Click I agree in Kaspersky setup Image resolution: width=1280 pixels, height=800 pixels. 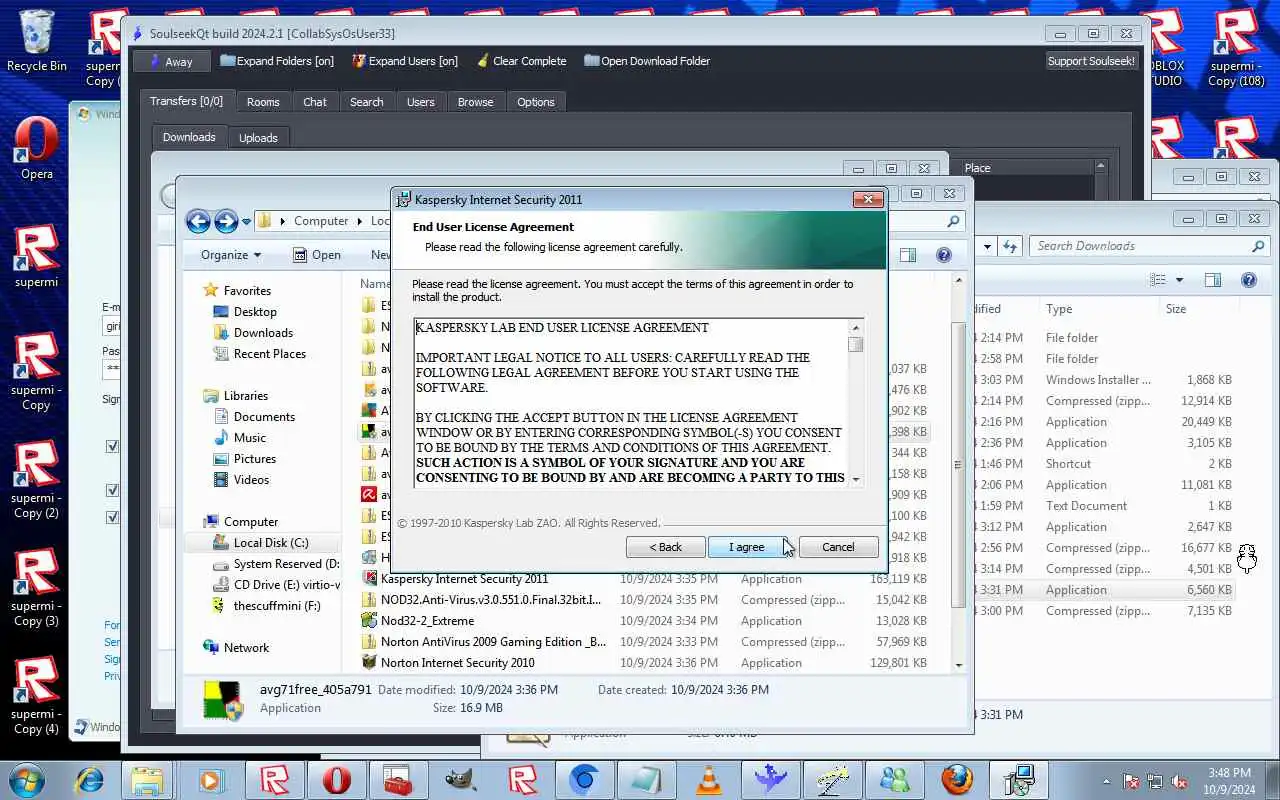tap(746, 547)
